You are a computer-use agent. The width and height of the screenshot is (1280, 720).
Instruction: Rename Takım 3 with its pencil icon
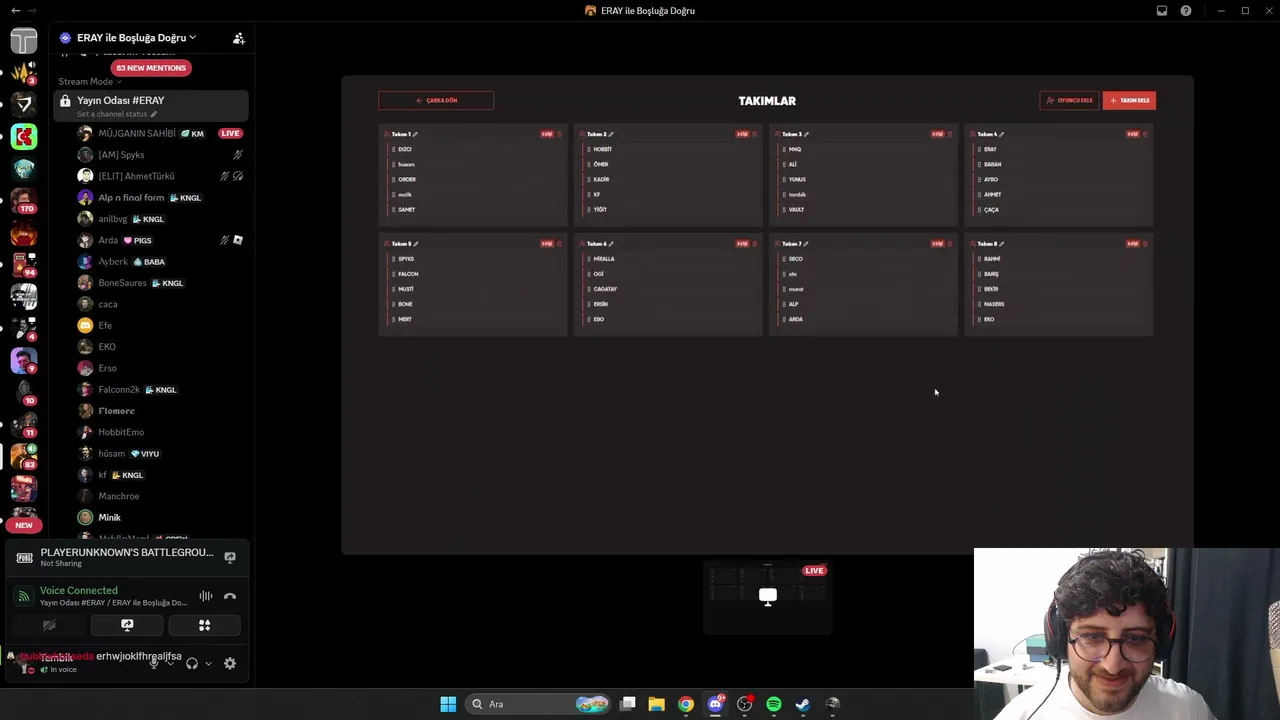pos(806,134)
